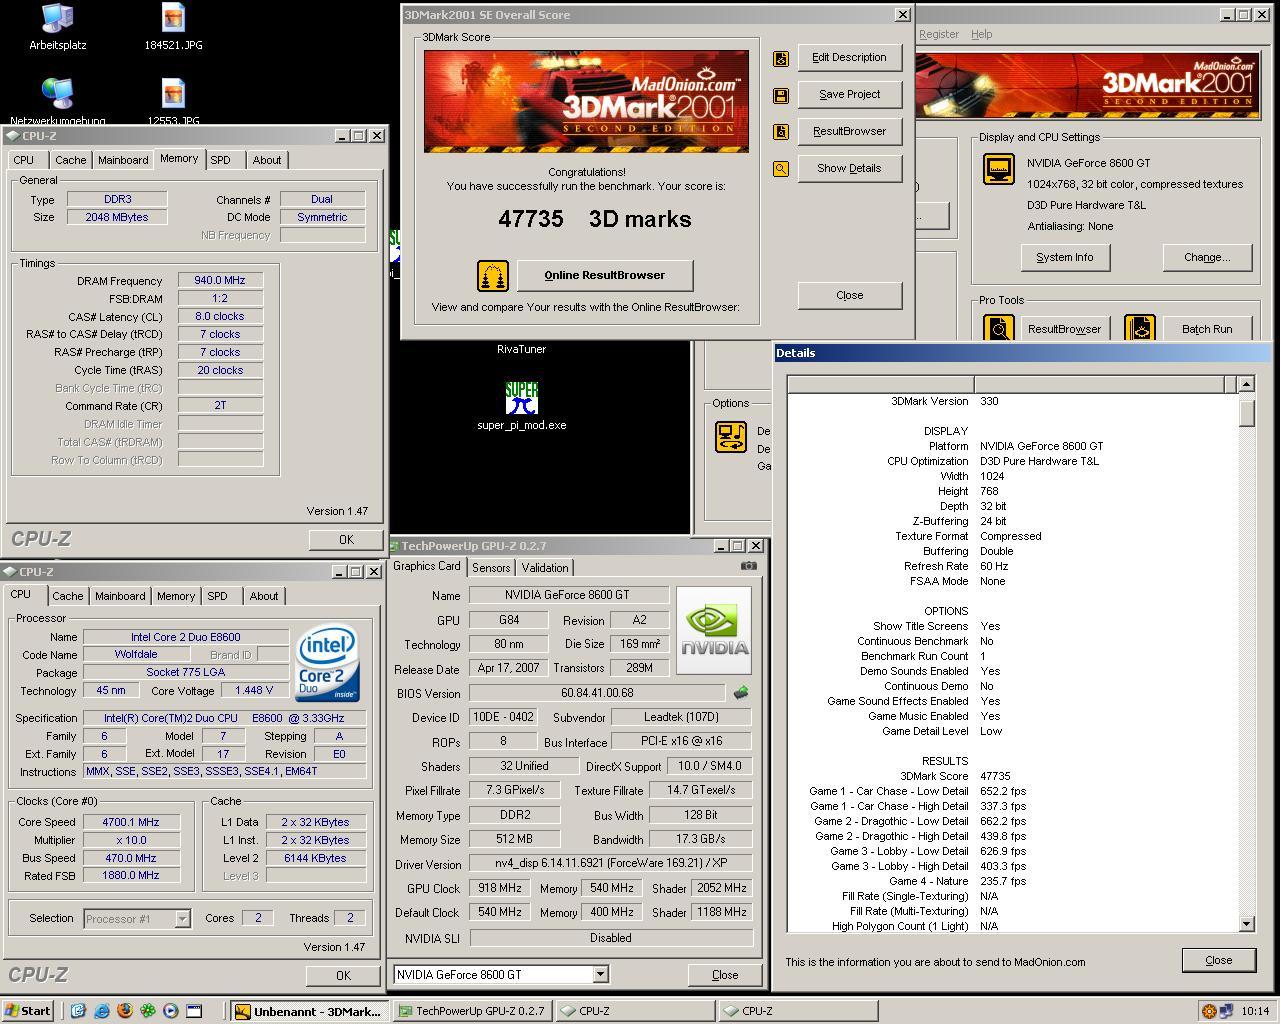
Task: Open the GPU selection dropdown in GPU-Z
Action: pyautogui.click(x=600, y=974)
